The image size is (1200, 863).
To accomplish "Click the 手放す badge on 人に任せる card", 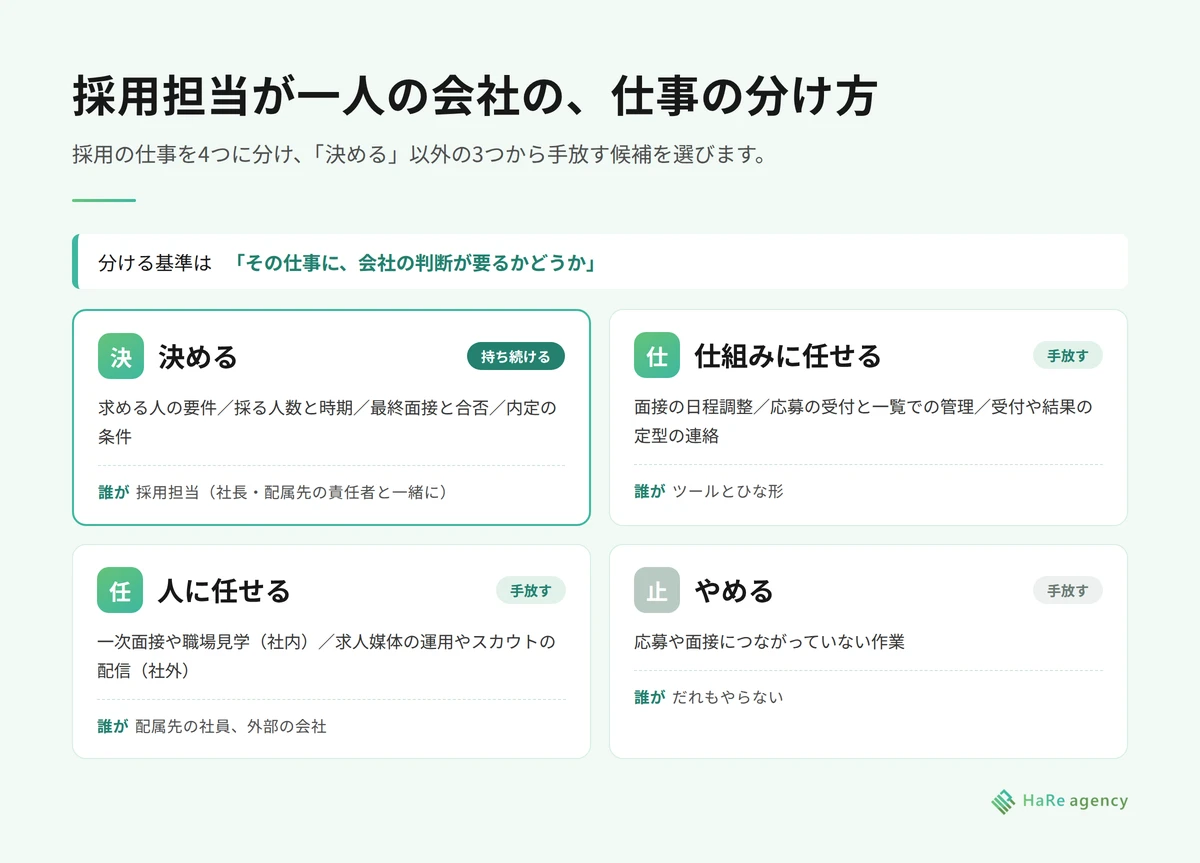I will pyautogui.click(x=531, y=590).
